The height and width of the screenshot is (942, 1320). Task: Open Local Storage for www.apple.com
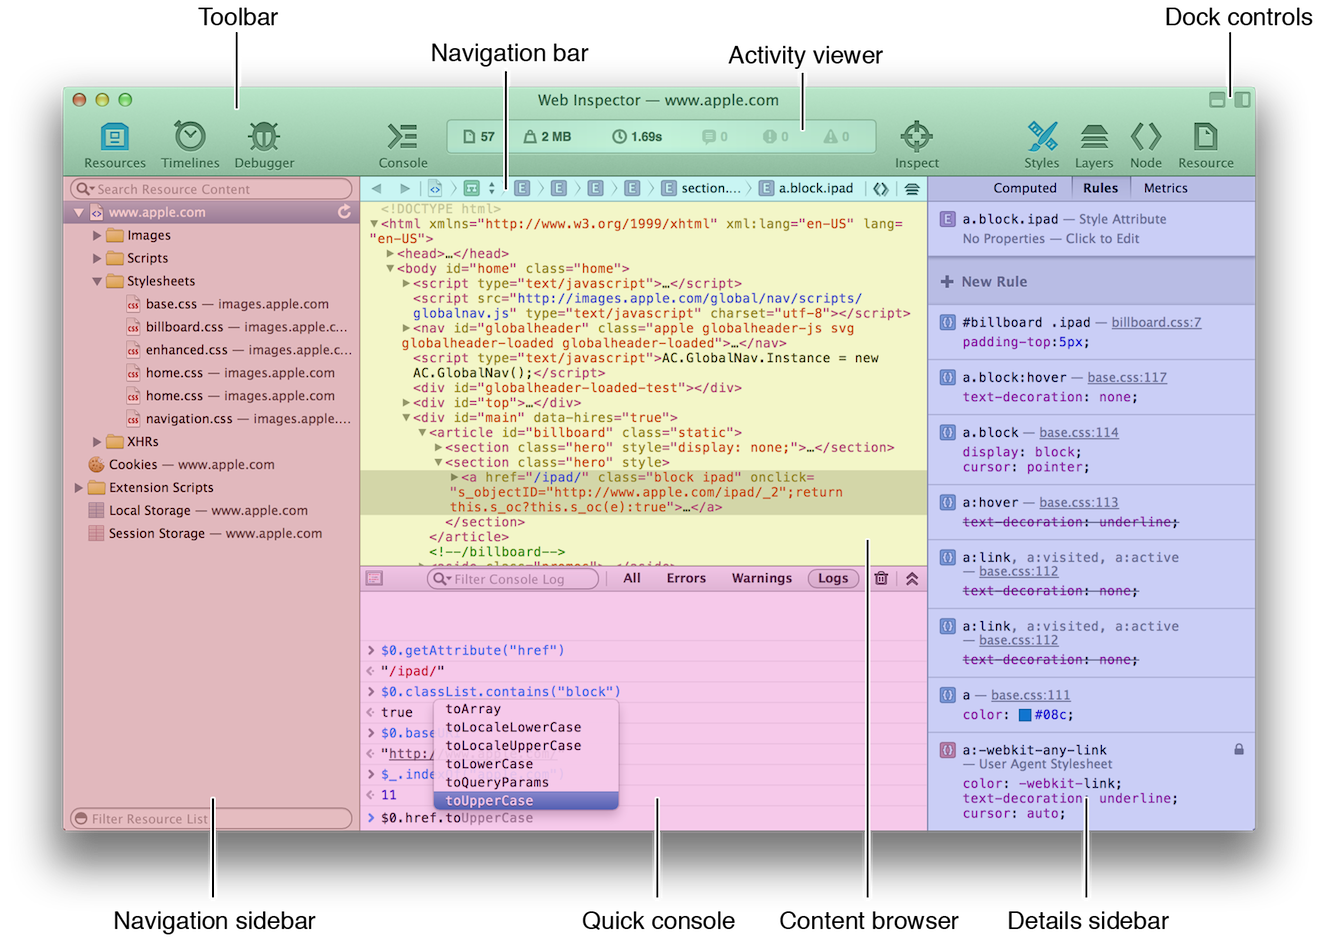click(199, 511)
